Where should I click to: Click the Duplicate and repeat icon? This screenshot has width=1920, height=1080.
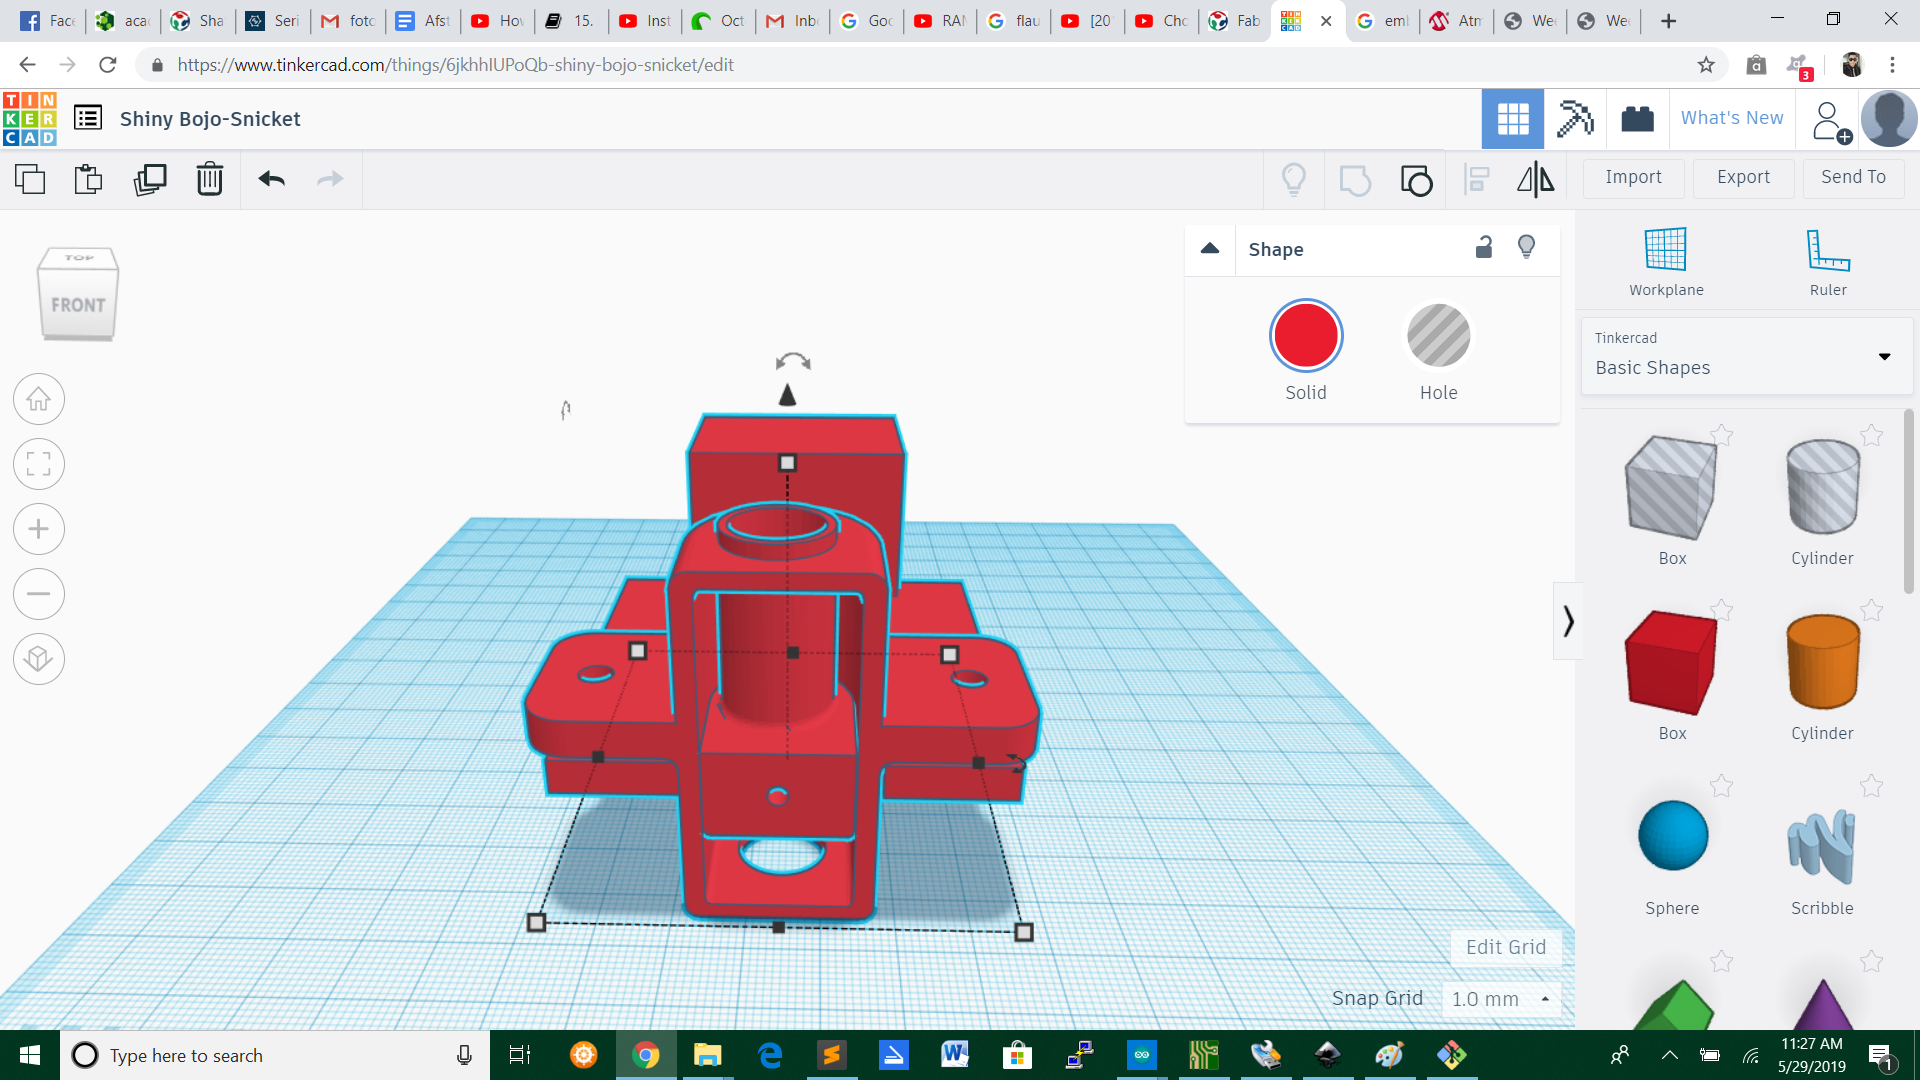point(150,179)
